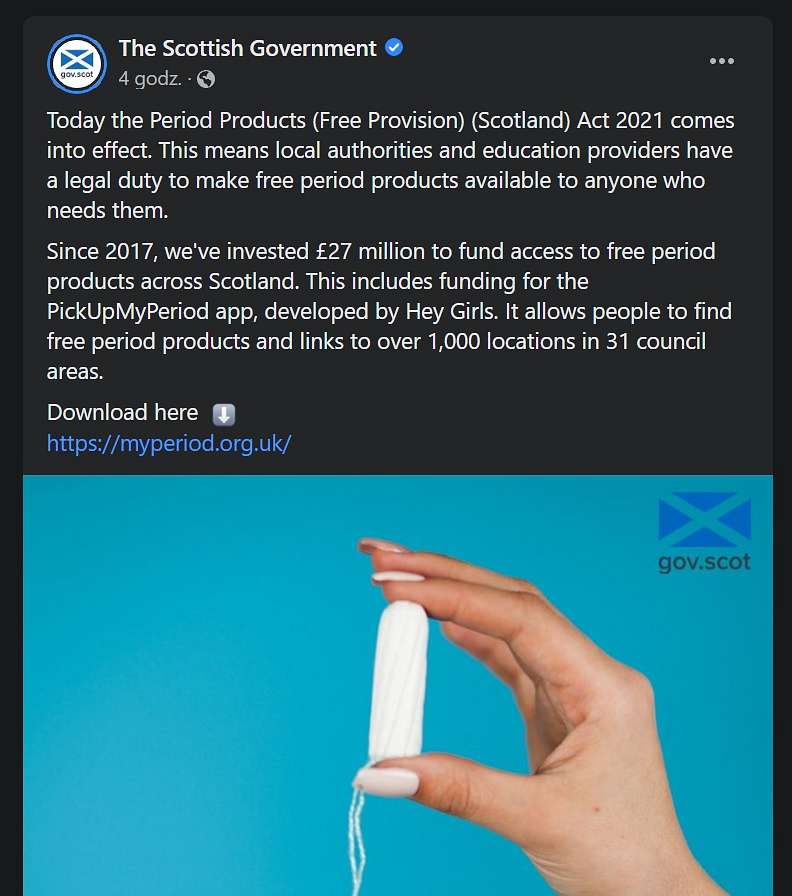Click the Download here text
The height and width of the screenshot is (896, 792).
[x=122, y=413]
